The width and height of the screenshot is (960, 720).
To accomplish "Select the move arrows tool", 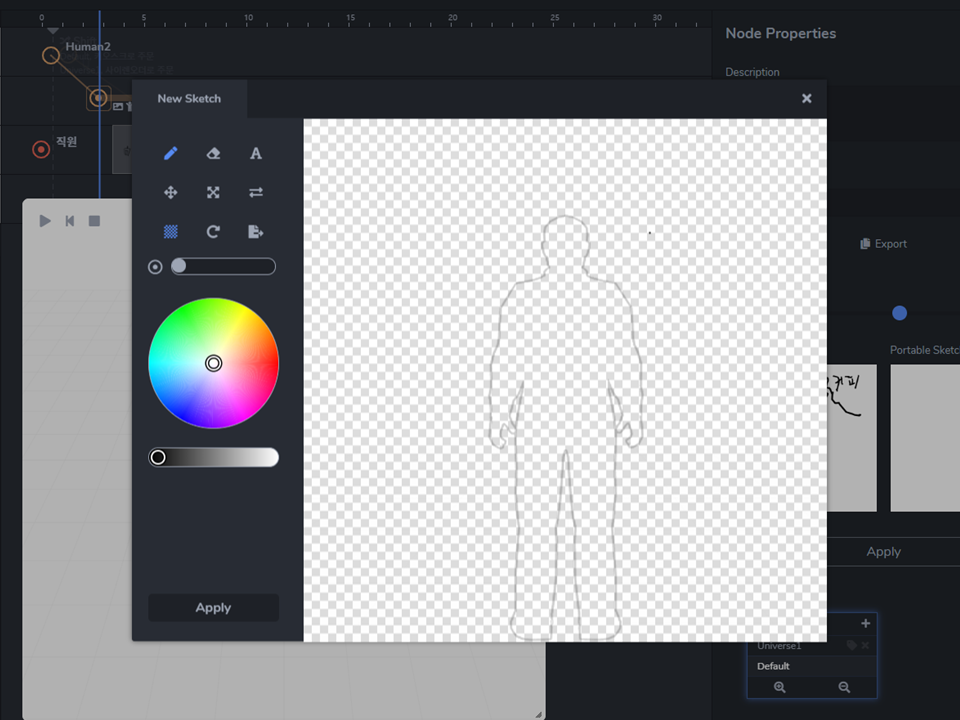I will click(171, 192).
